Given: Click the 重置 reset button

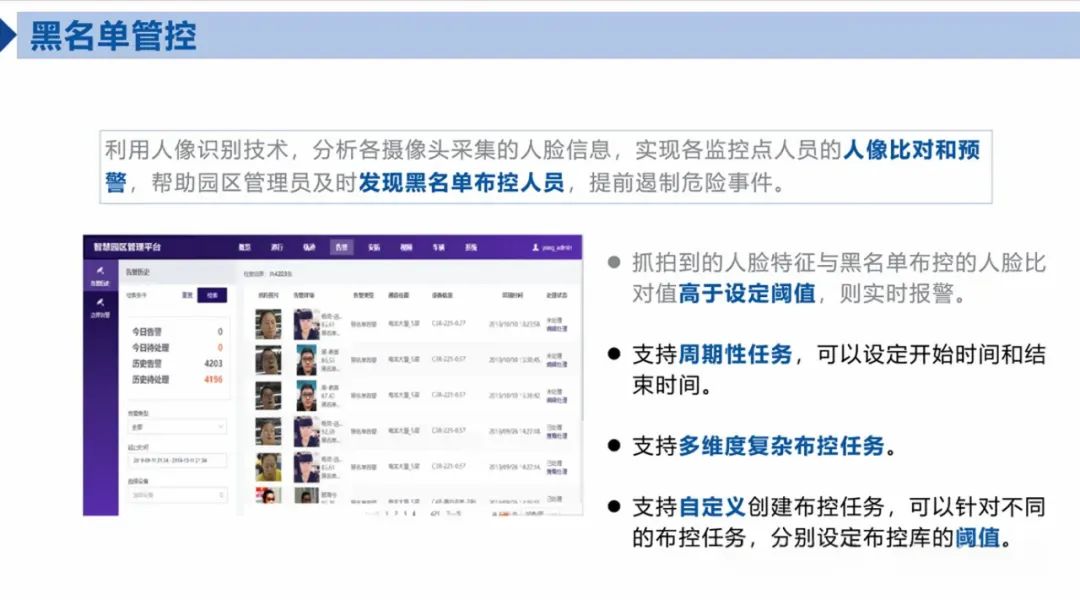Looking at the screenshot, I should 187,295.
